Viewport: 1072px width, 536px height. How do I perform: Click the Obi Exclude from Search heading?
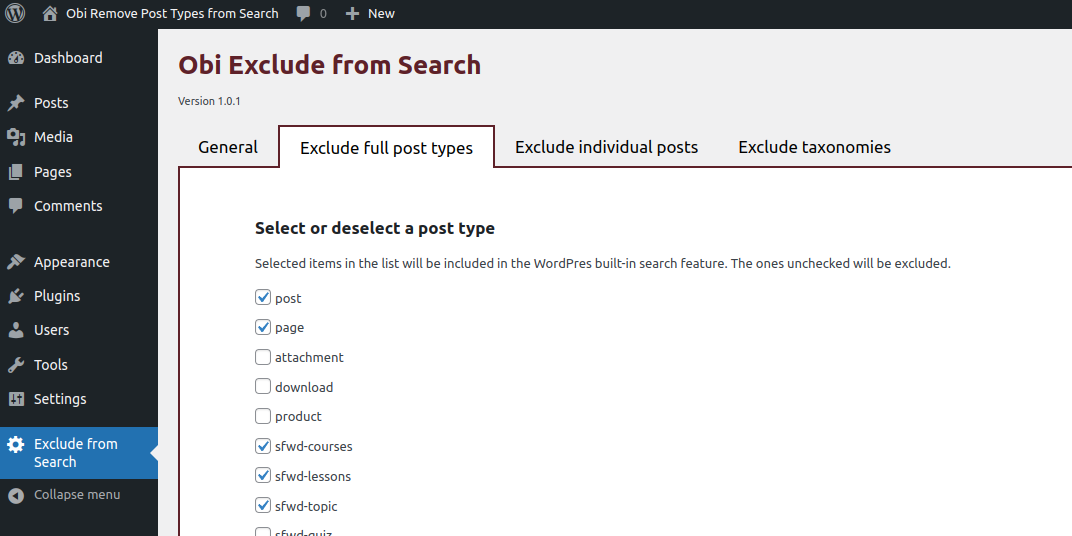click(330, 65)
